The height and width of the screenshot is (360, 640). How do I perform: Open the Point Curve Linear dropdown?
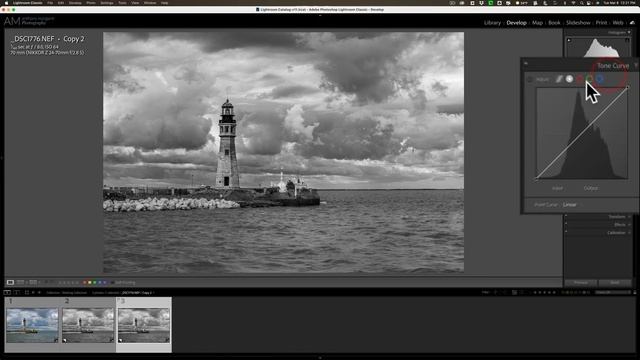pos(569,204)
